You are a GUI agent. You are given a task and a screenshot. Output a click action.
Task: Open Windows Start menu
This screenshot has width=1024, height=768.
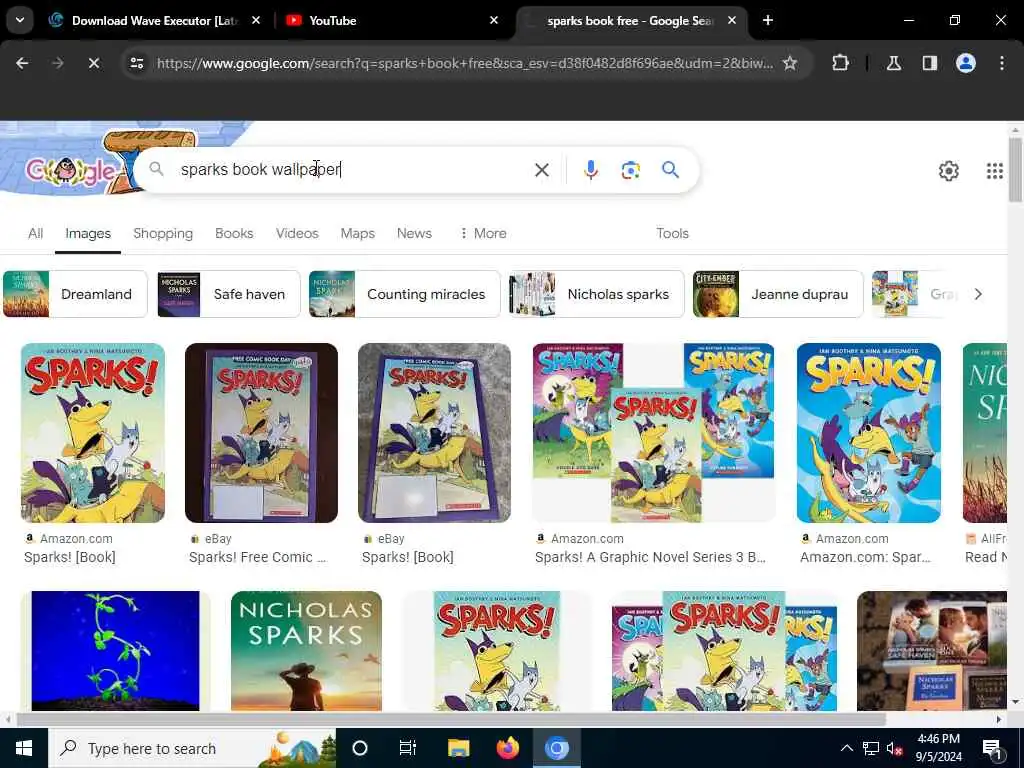[x=24, y=748]
